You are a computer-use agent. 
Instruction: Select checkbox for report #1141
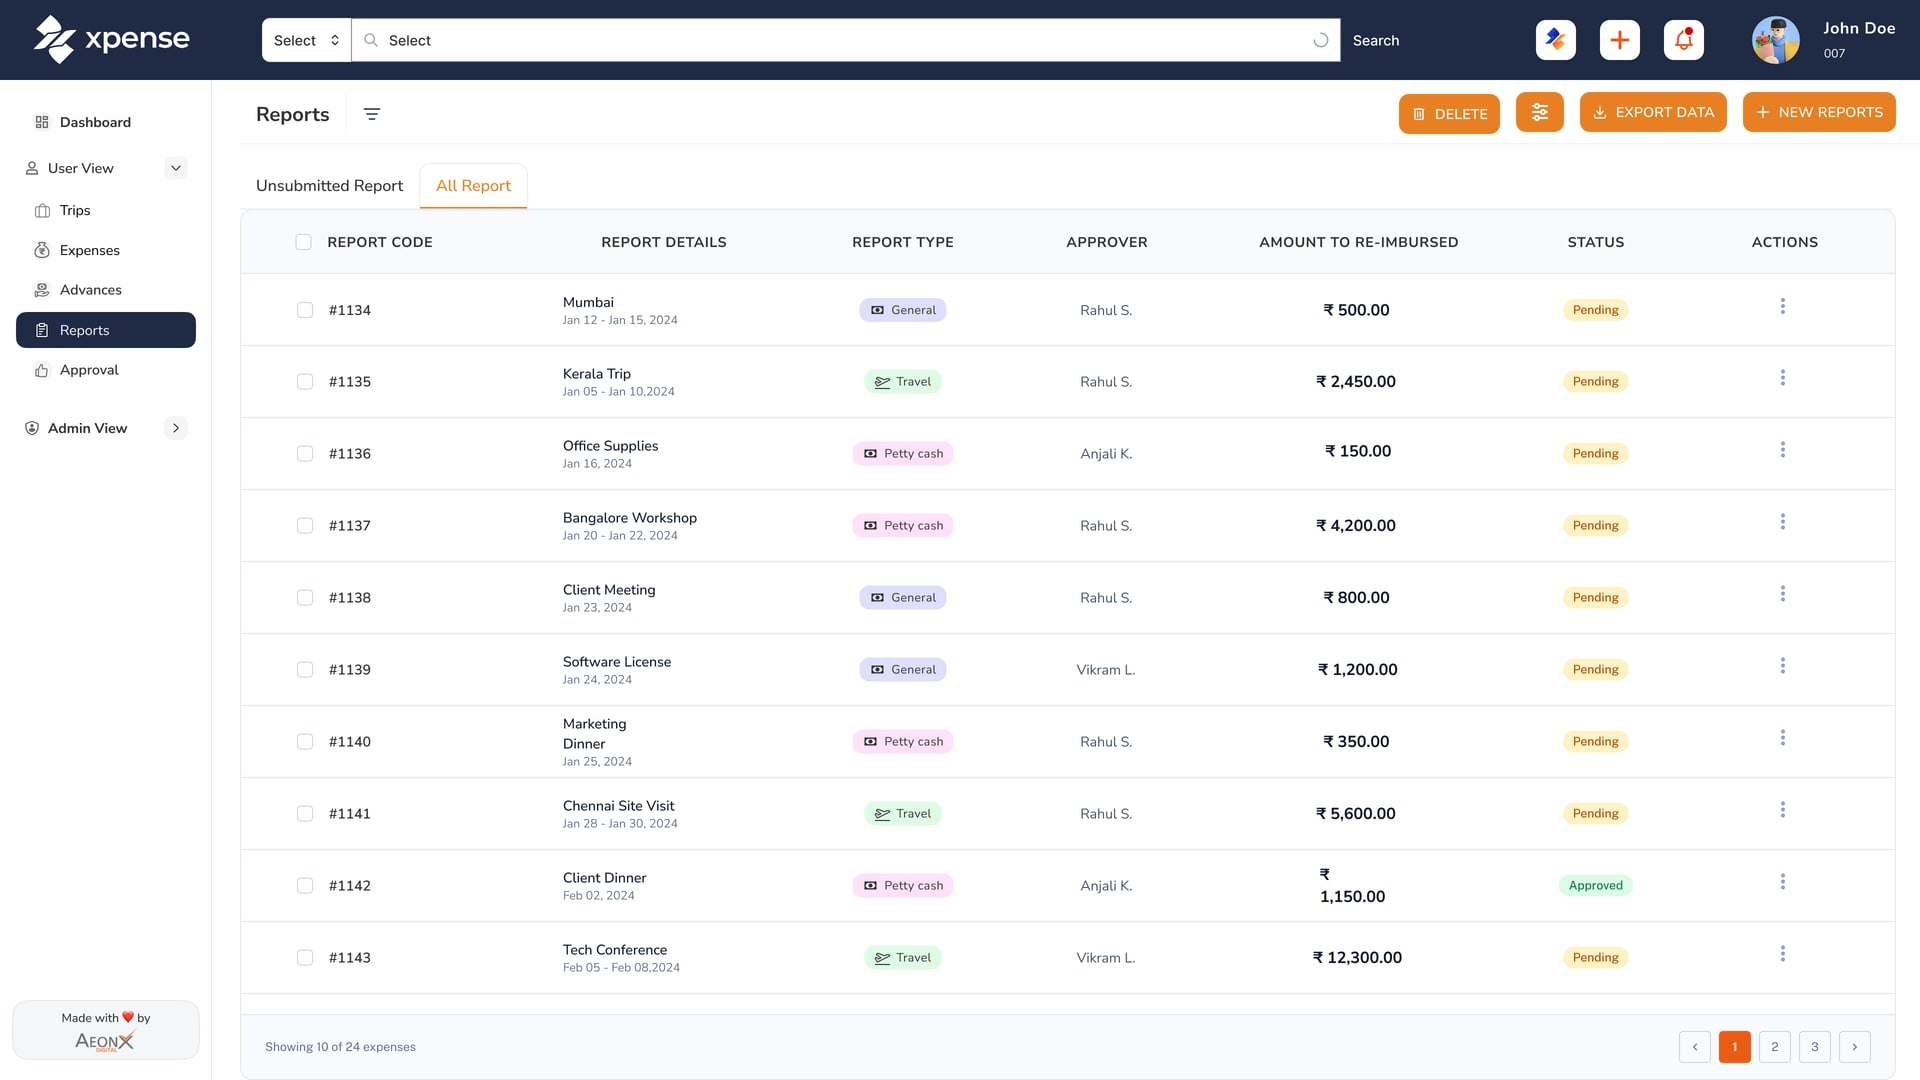point(305,814)
